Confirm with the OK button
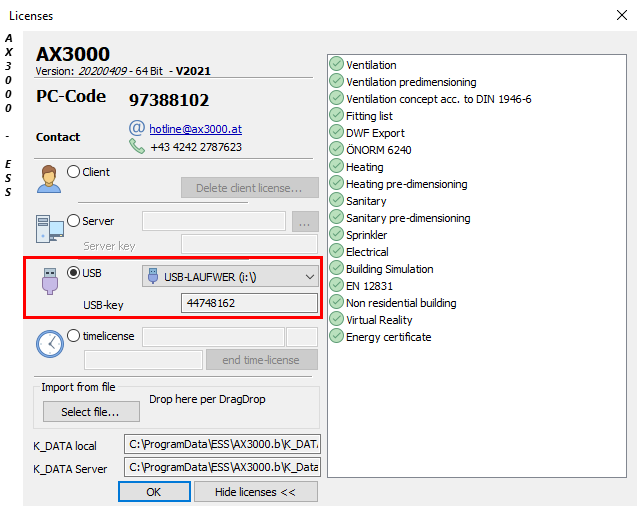The image size is (638, 507). [x=154, y=492]
